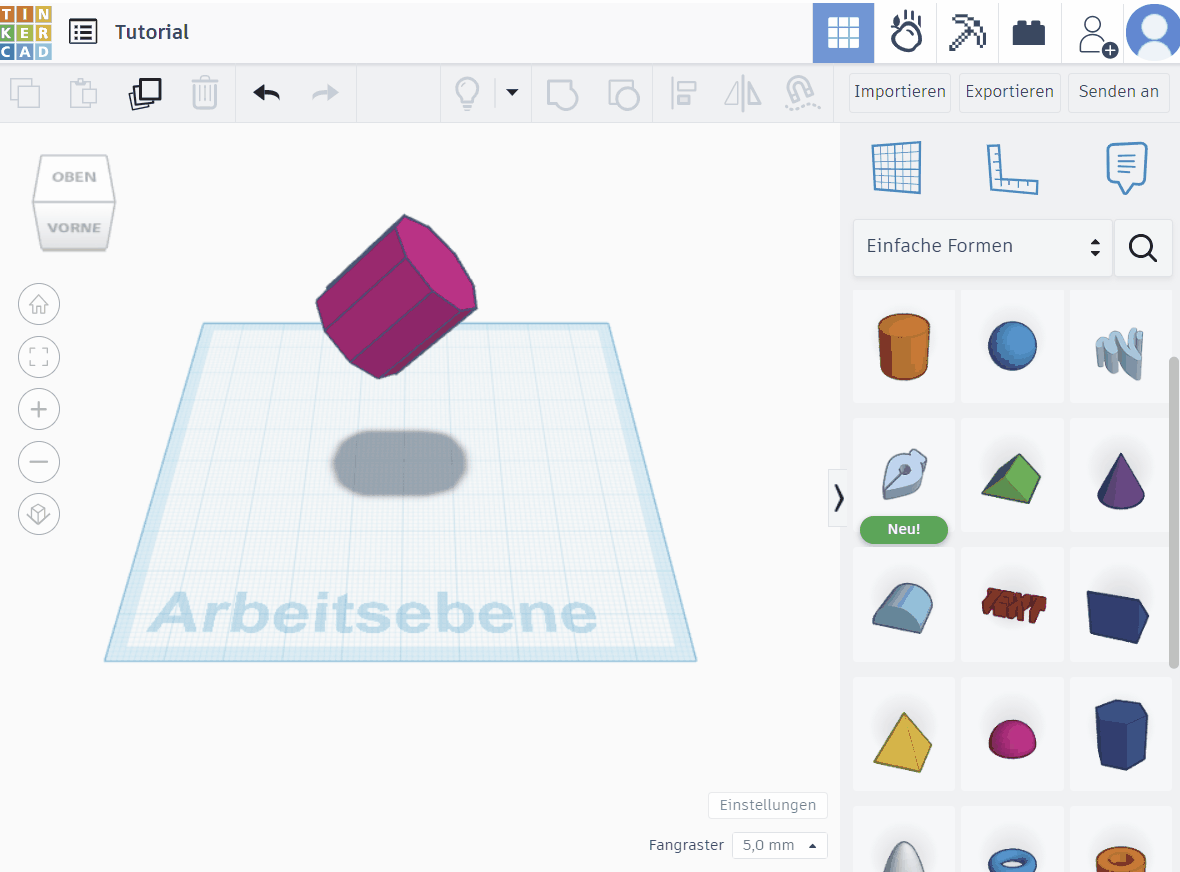Screen dimensions: 1180x872
Task: Pick the blue torus shape
Action: pyautogui.click(x=1012, y=840)
